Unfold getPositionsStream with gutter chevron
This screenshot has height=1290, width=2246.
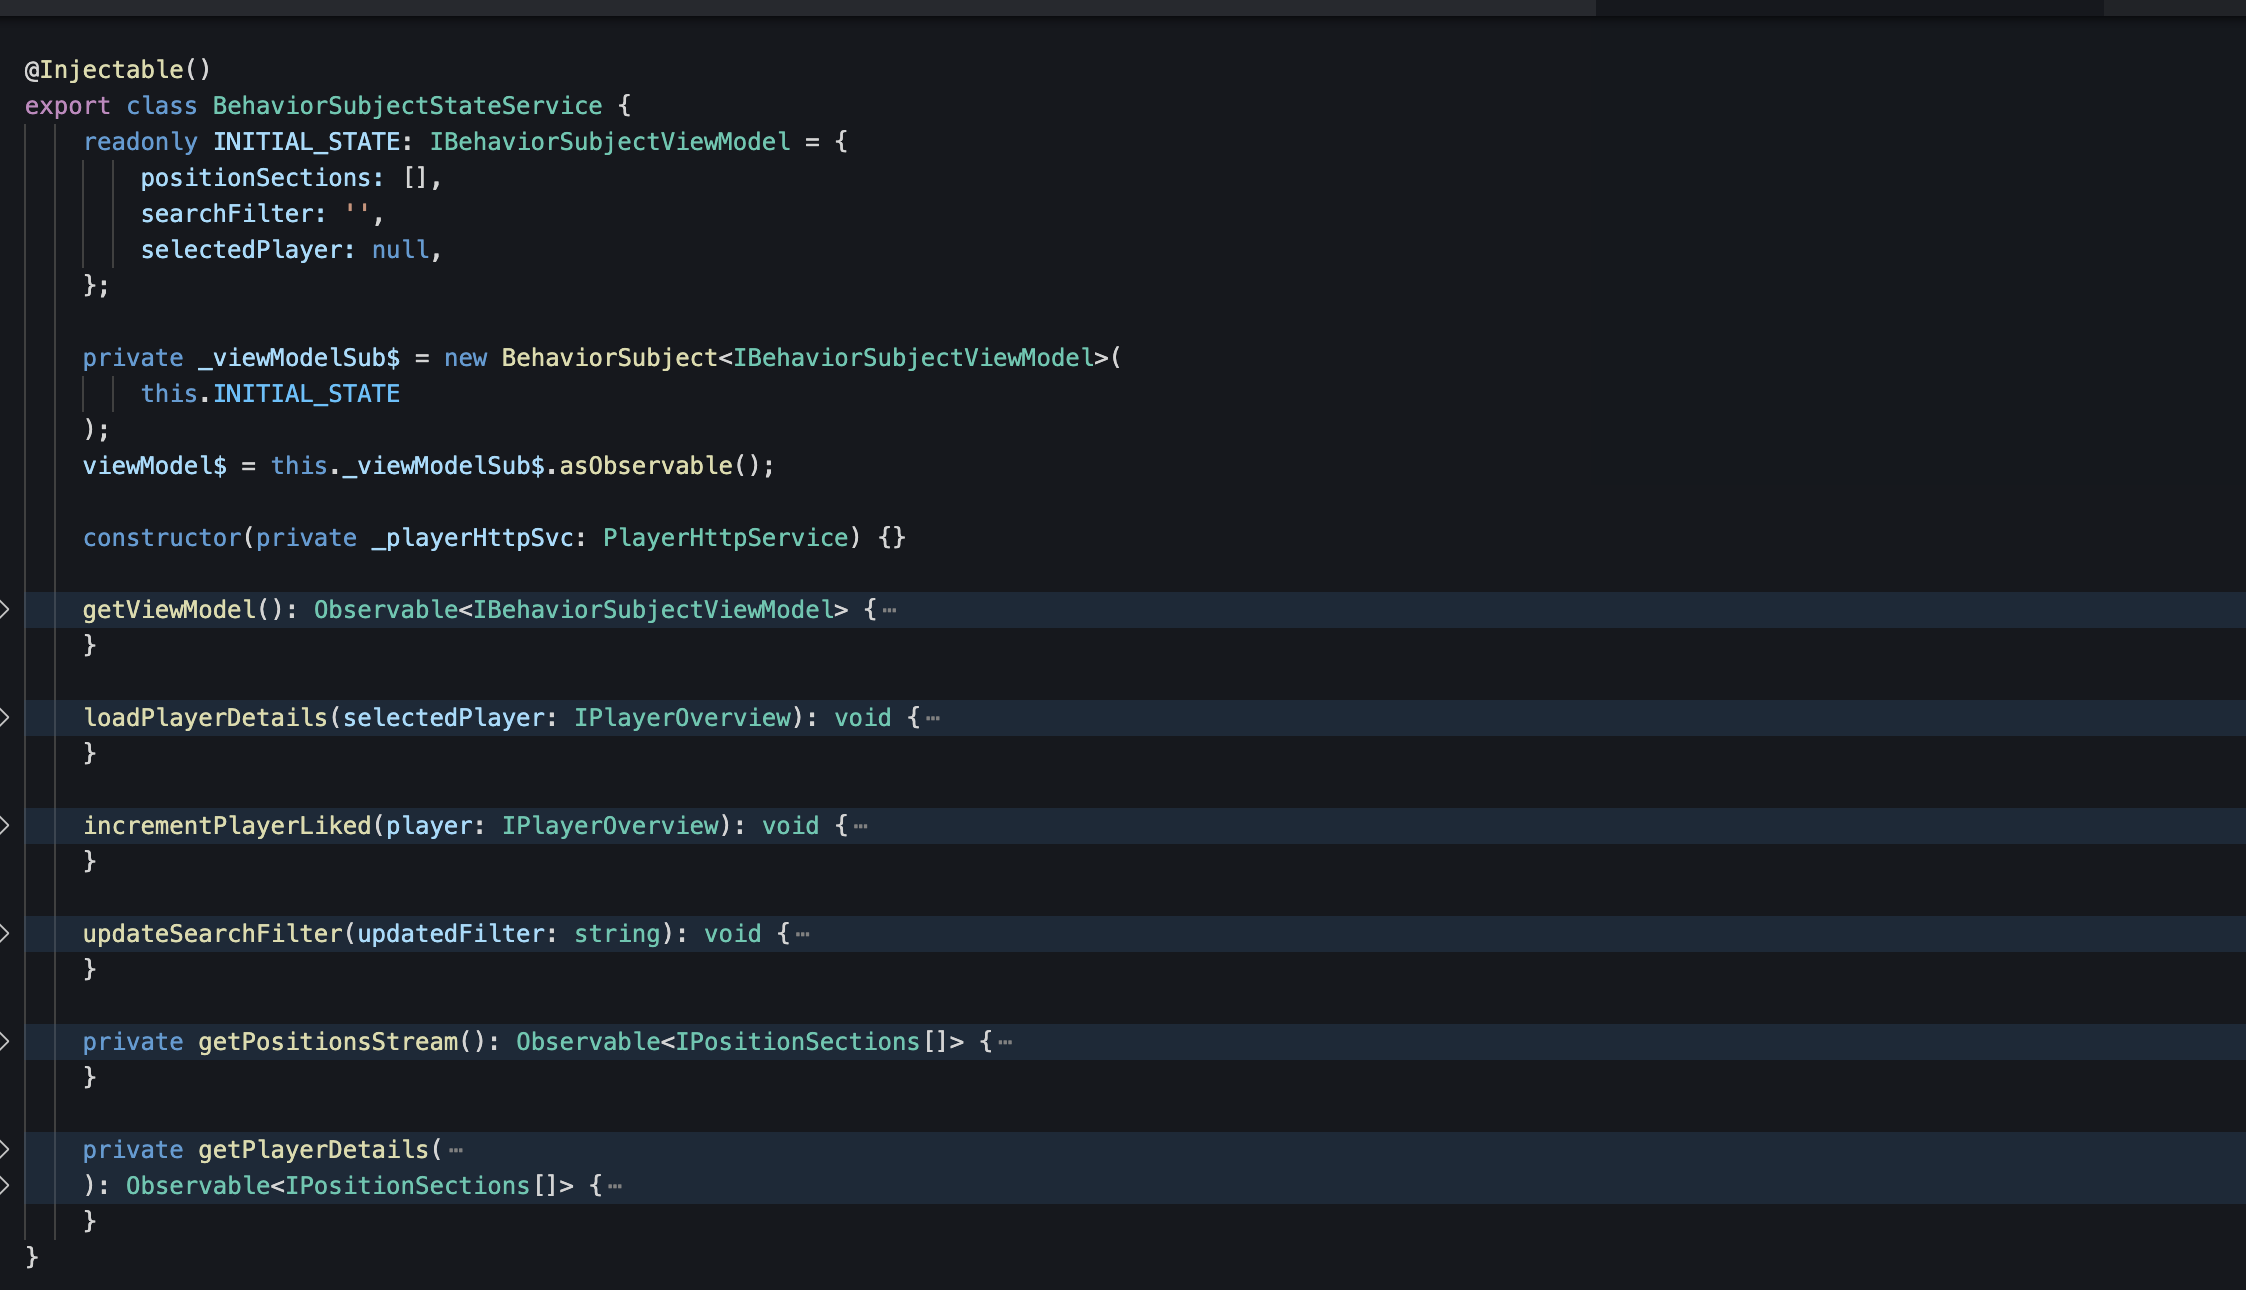(6, 1041)
